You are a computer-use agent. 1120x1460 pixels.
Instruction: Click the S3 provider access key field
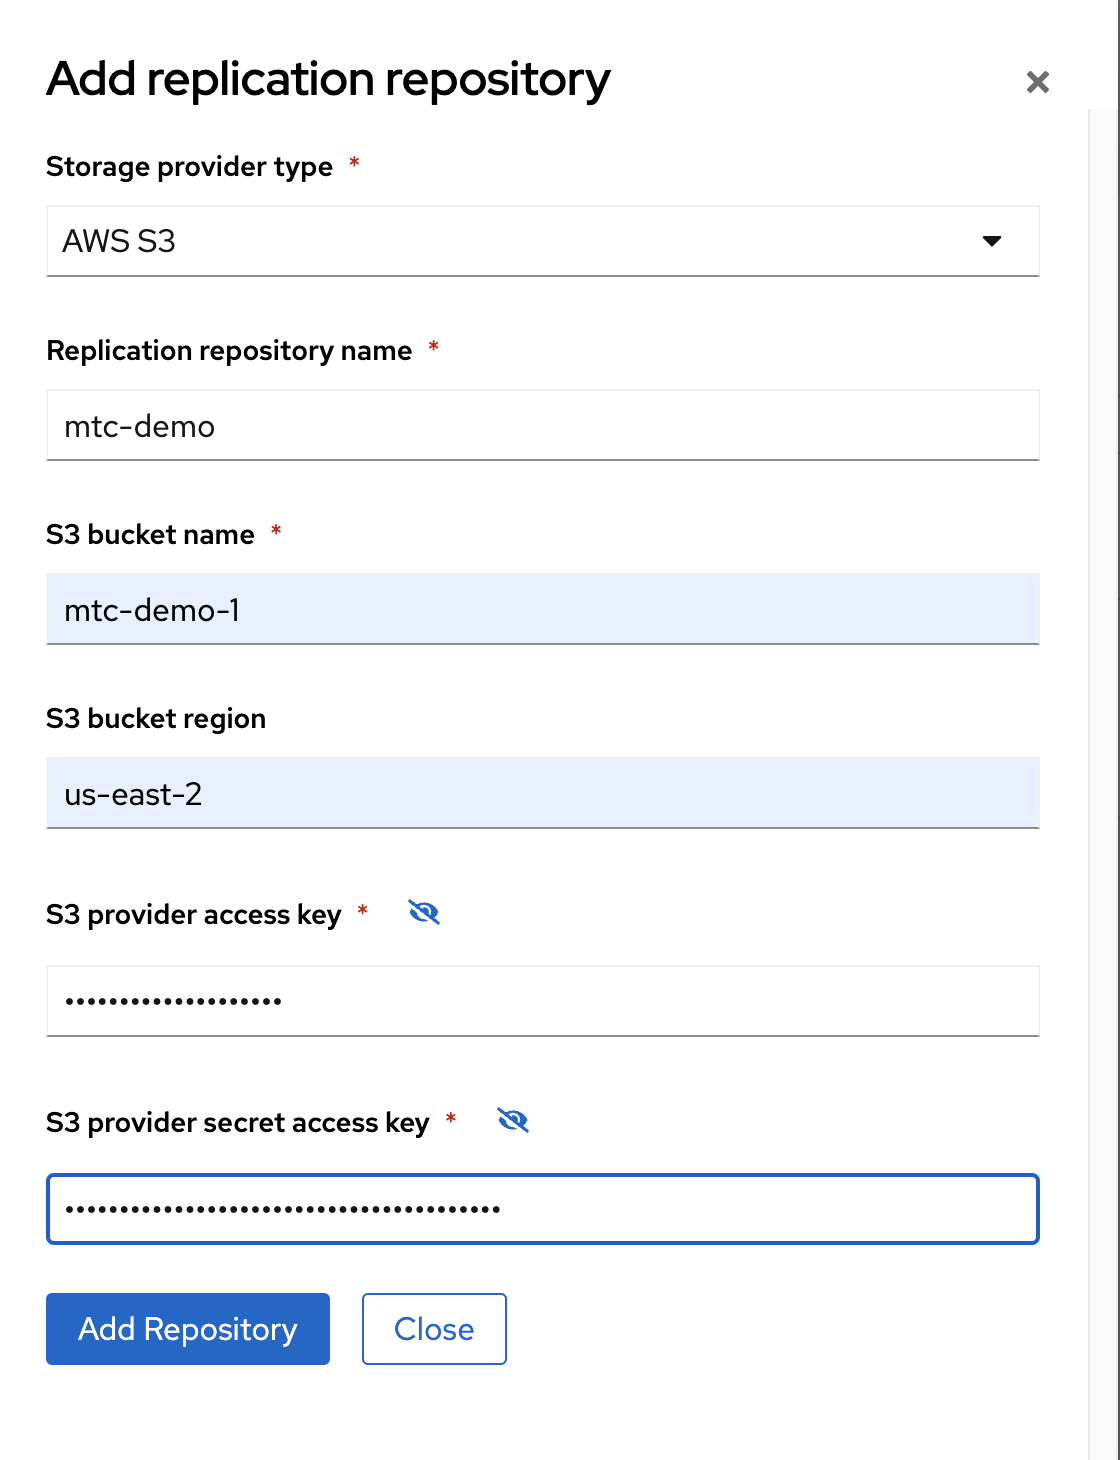[x=542, y=1001]
